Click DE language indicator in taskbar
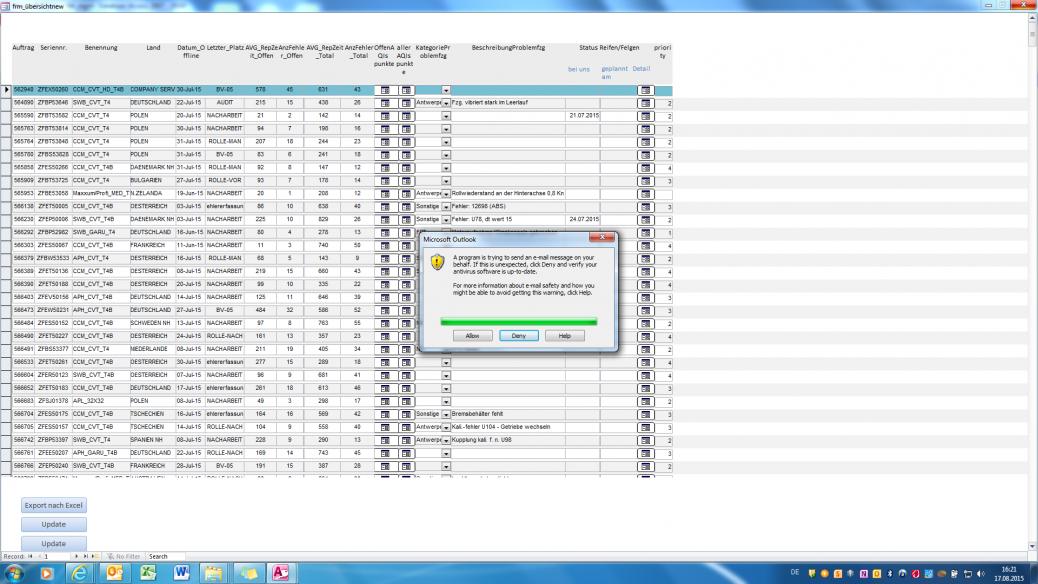Image resolution: width=1038 pixels, height=584 pixels. click(x=794, y=572)
